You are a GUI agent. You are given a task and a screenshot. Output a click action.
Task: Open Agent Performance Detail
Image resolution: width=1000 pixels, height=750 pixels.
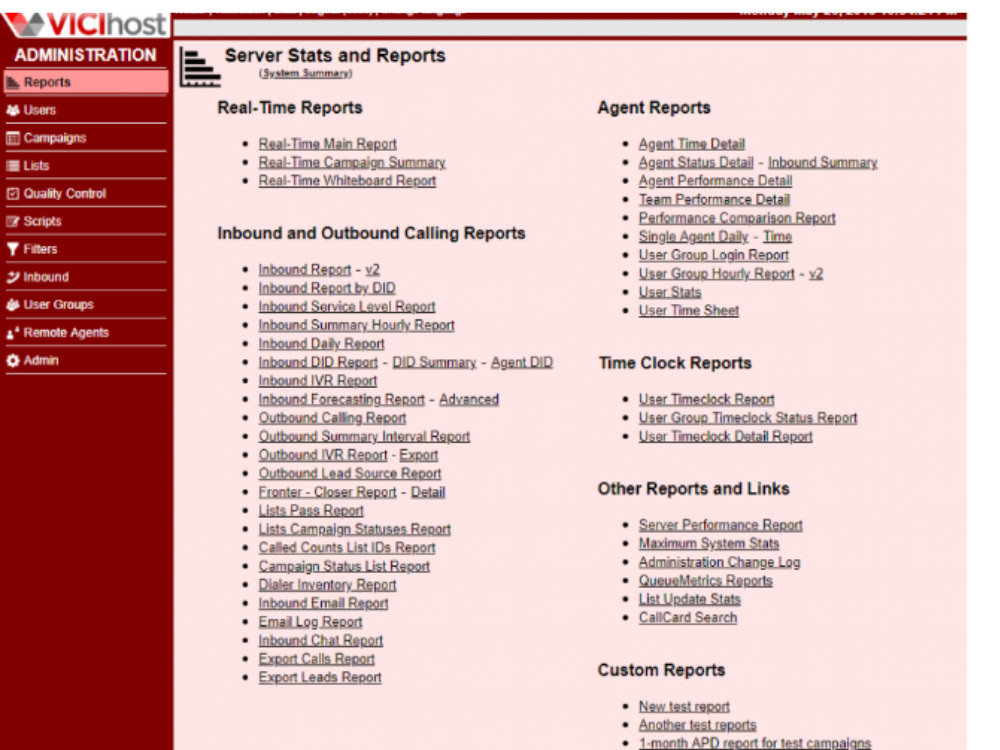point(716,181)
